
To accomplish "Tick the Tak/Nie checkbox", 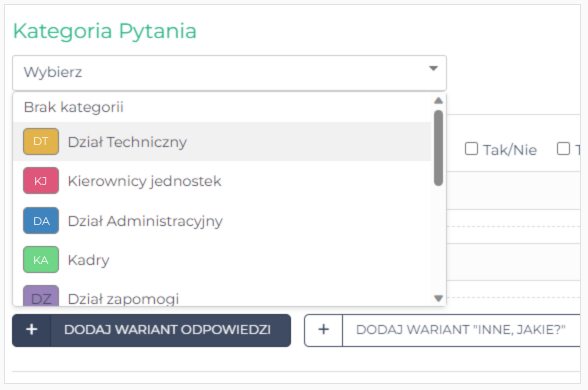I will [471, 149].
